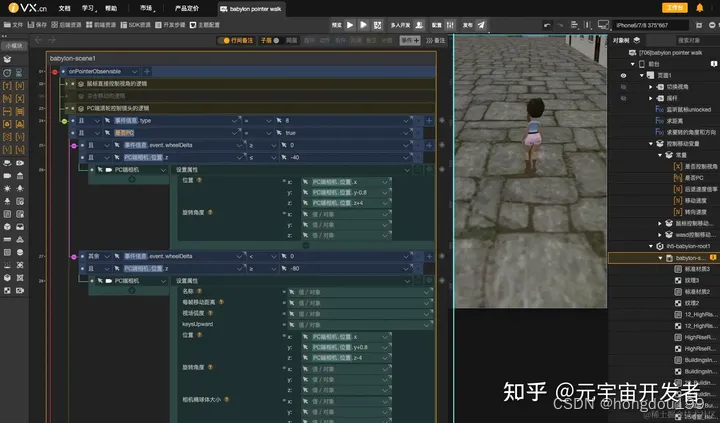
Task: Open the 帮助 menu
Action: coord(111,8)
